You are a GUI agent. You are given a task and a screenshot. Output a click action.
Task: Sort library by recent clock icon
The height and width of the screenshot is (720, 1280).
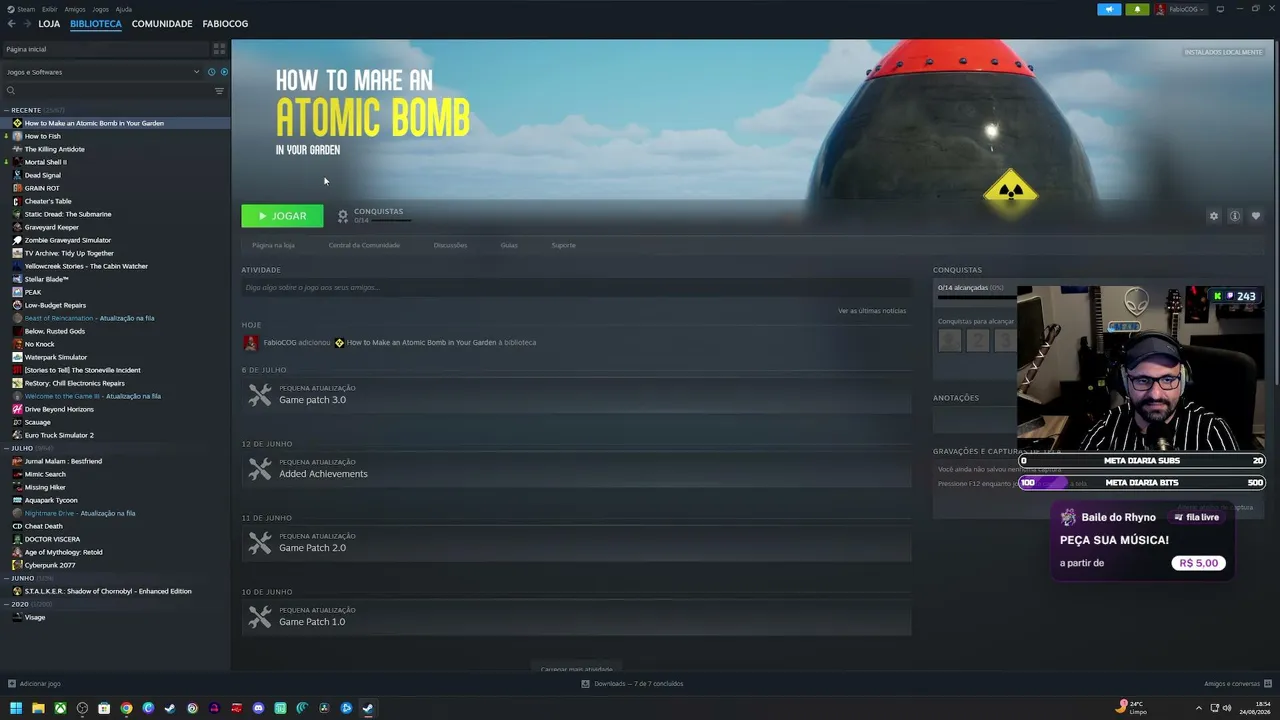click(x=211, y=72)
